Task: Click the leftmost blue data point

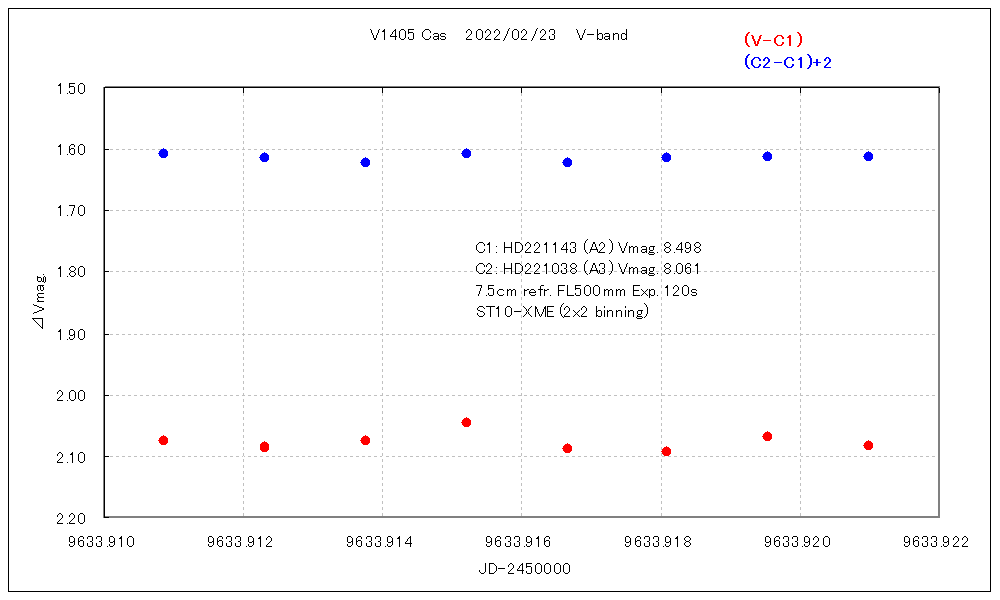Action: (x=163, y=153)
